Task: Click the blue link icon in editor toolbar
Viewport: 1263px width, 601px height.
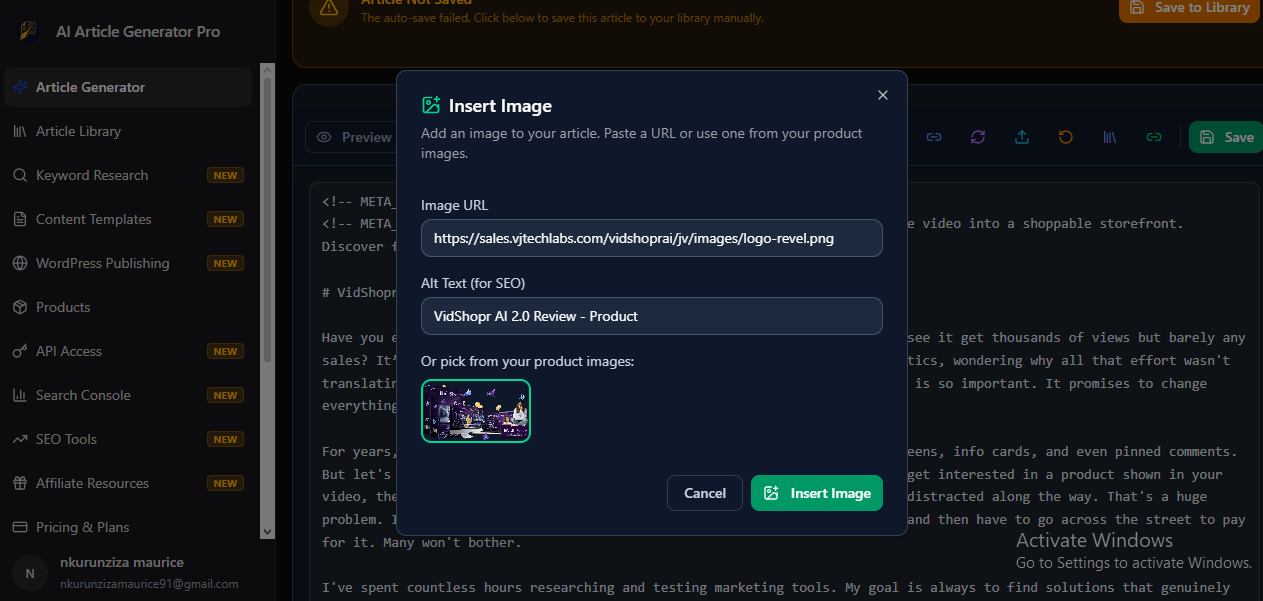Action: point(934,137)
